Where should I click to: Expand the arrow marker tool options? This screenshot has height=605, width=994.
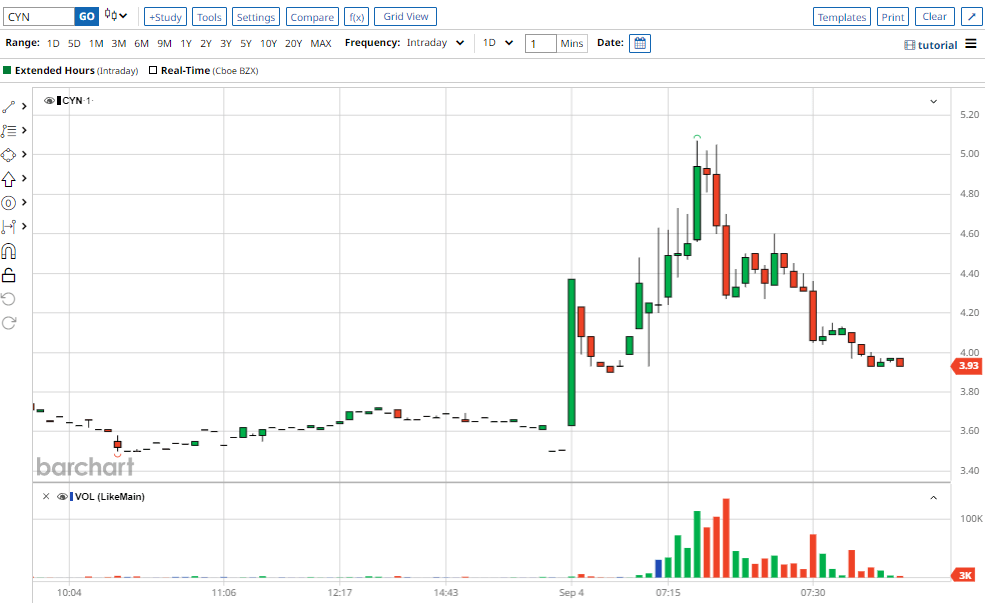pyautogui.click(x=24, y=179)
